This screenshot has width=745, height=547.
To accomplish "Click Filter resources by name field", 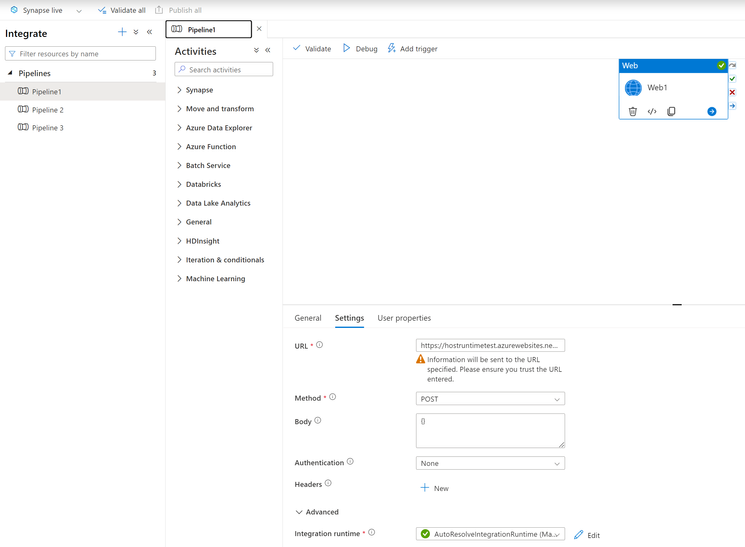I will pyautogui.click(x=80, y=54).
